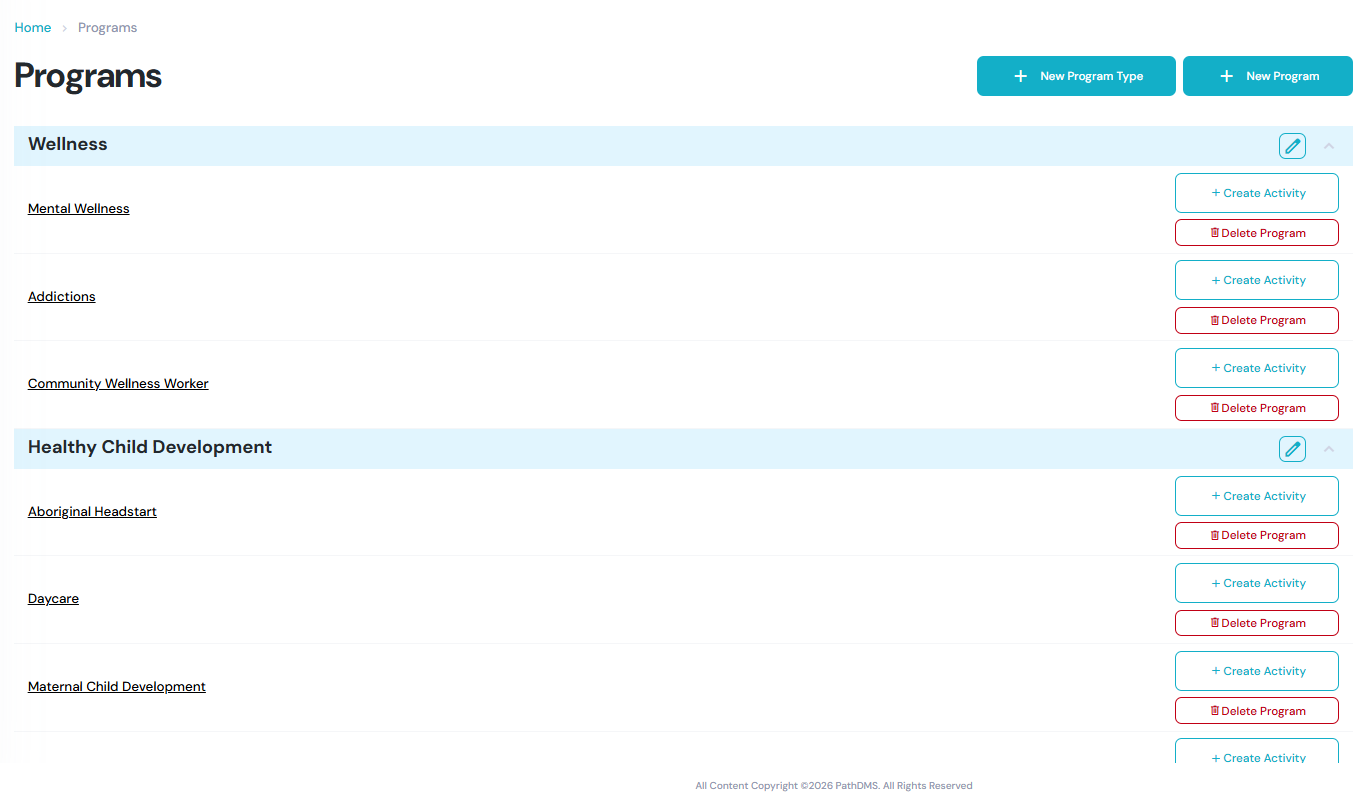Click the New Program button
Image resolution: width=1357 pixels, height=796 pixels.
1267,76
